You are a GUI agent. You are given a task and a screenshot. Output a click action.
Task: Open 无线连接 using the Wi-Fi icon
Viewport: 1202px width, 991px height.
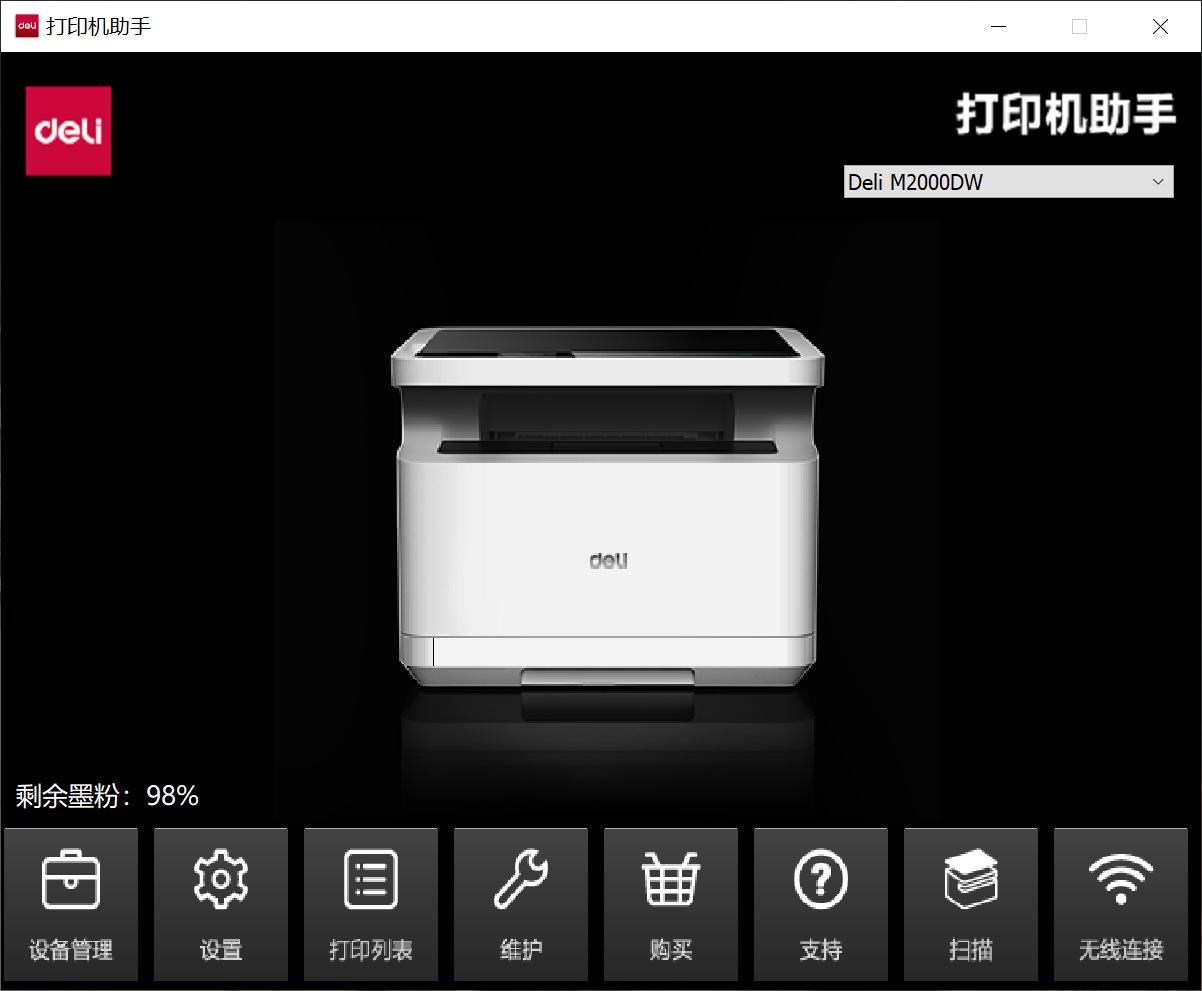point(1121,881)
